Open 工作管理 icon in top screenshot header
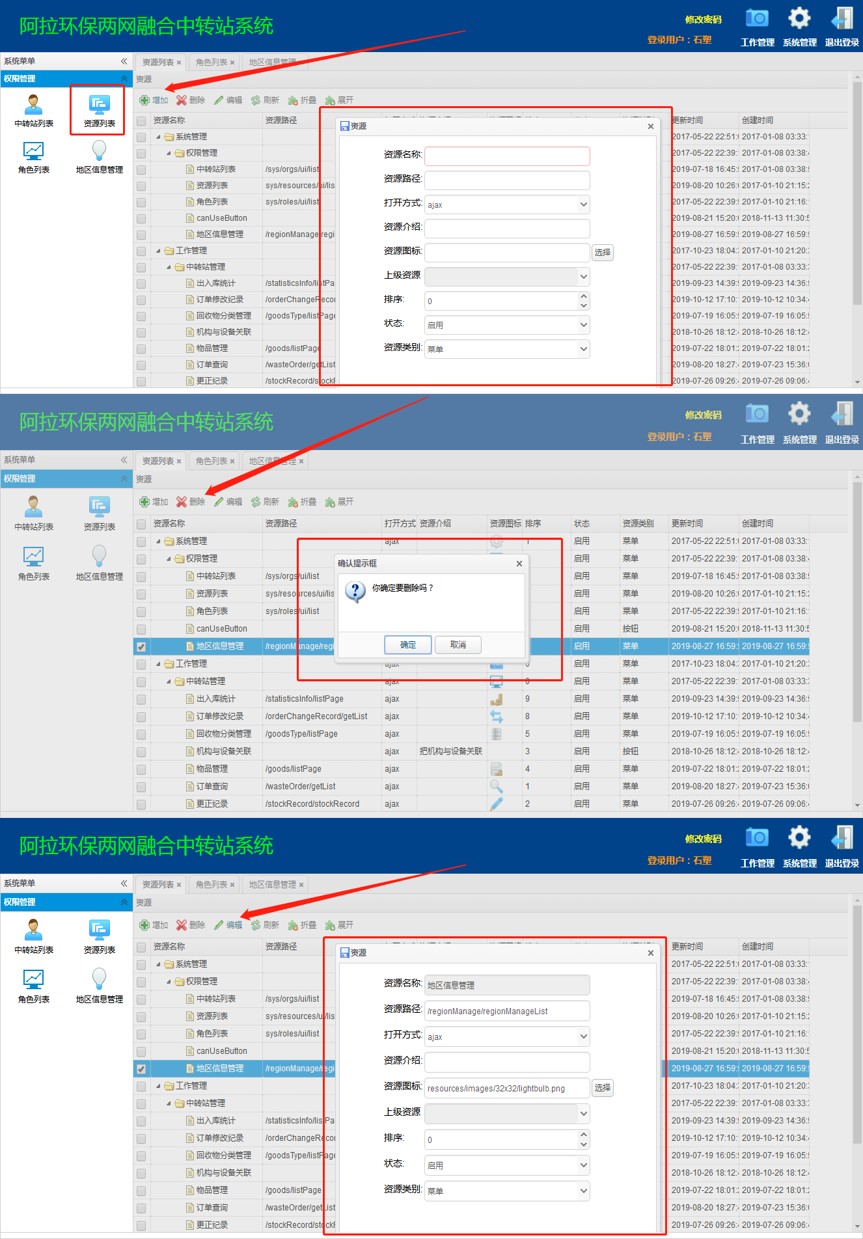The height and width of the screenshot is (1239, 863). click(x=757, y=19)
